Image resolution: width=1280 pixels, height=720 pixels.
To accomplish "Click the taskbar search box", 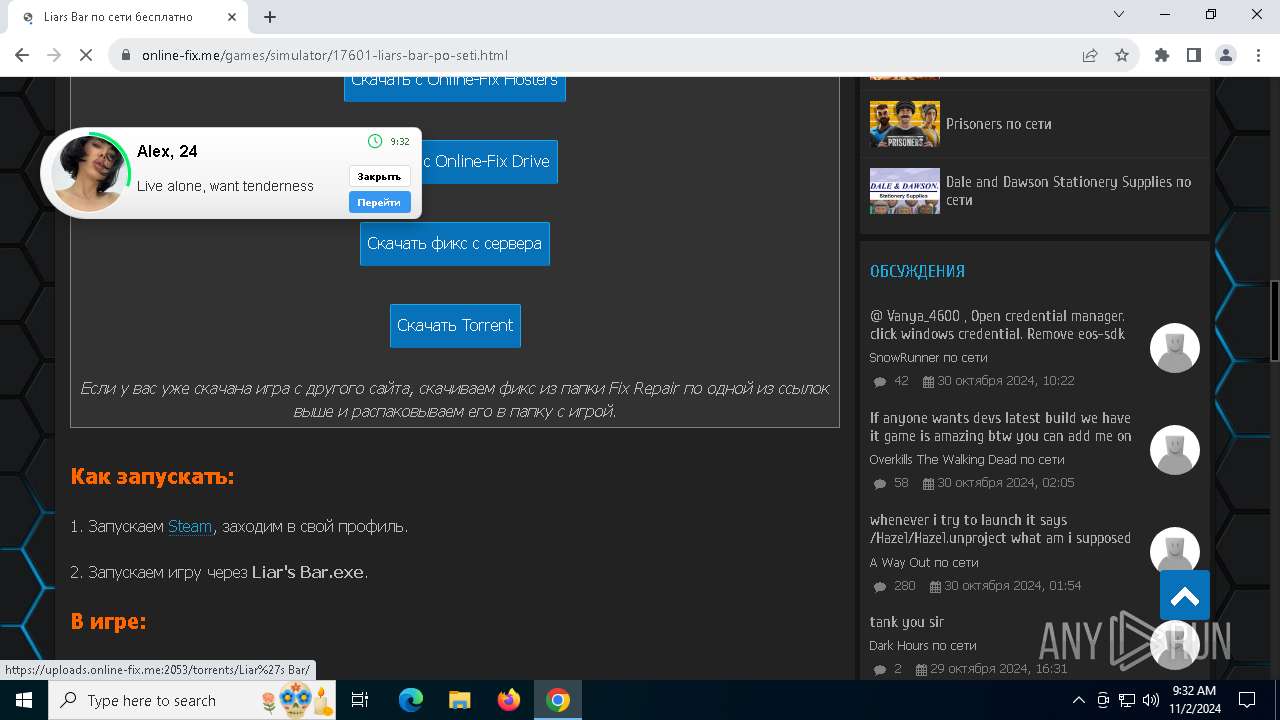I will click(193, 700).
